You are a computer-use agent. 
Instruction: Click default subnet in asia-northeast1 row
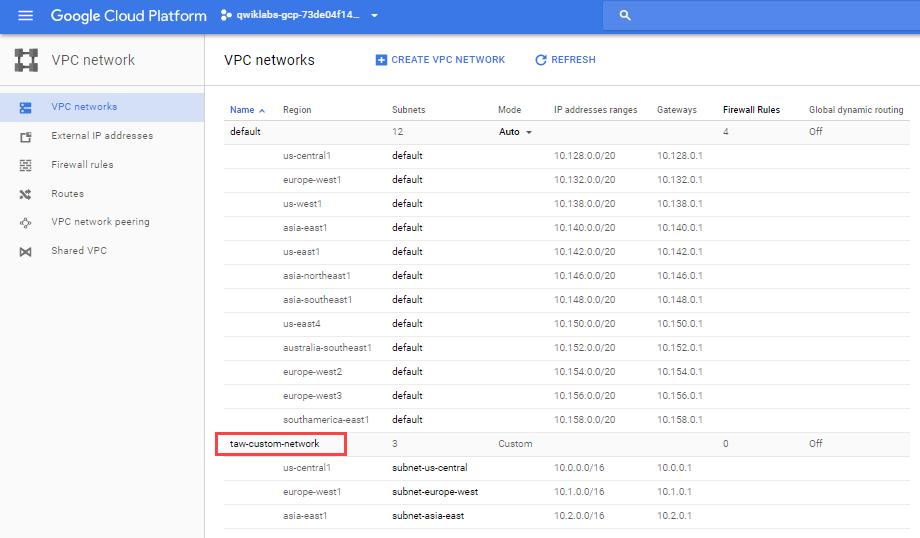407,276
